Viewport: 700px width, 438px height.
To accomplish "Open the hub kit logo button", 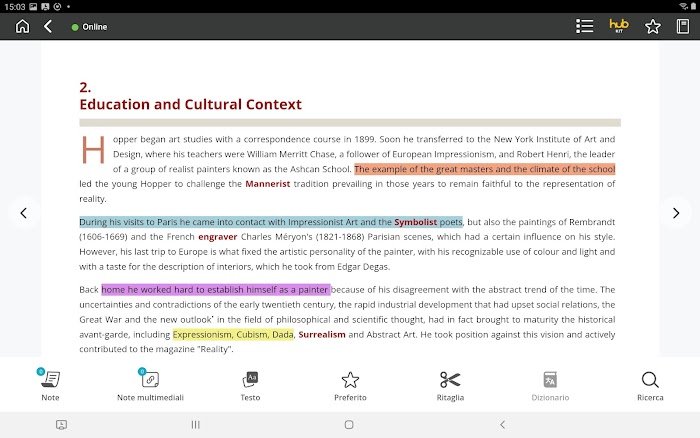I will tap(619, 25).
